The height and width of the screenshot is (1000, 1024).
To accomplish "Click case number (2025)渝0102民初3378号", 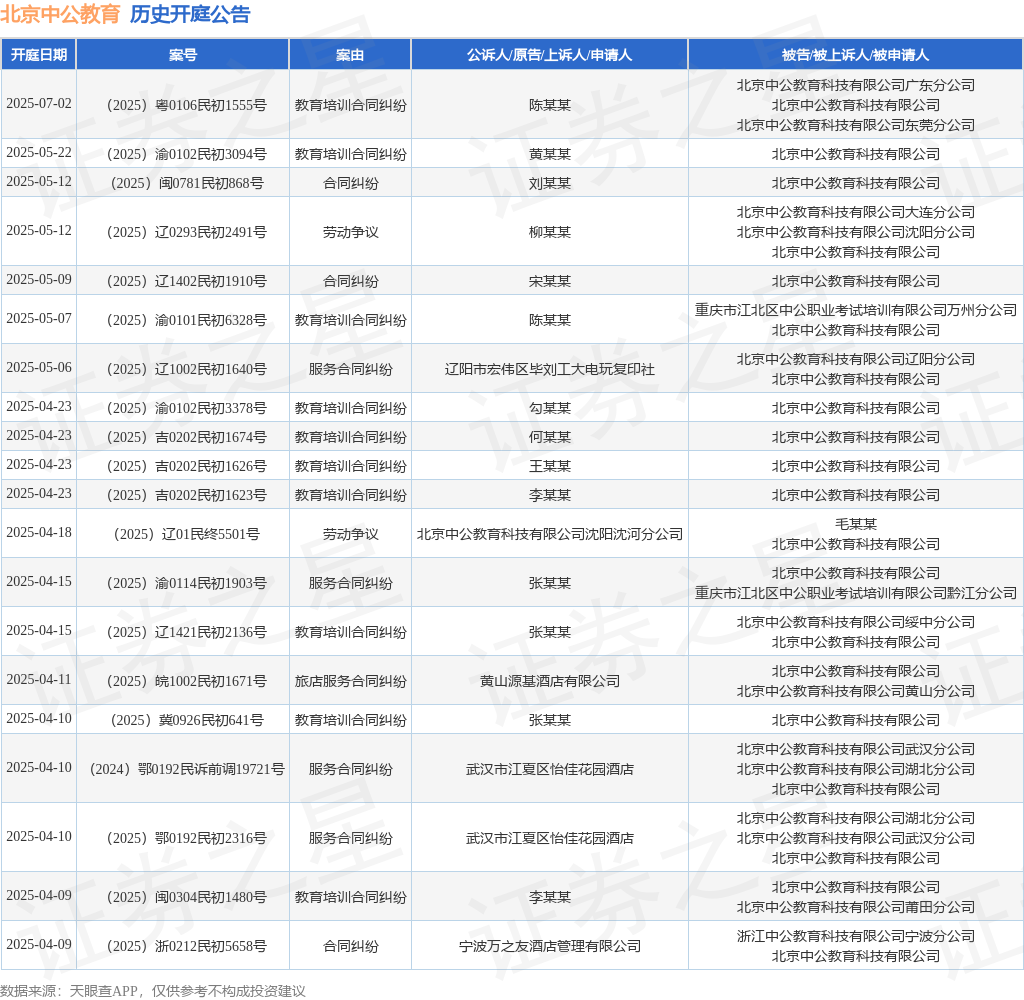I will tap(186, 408).
